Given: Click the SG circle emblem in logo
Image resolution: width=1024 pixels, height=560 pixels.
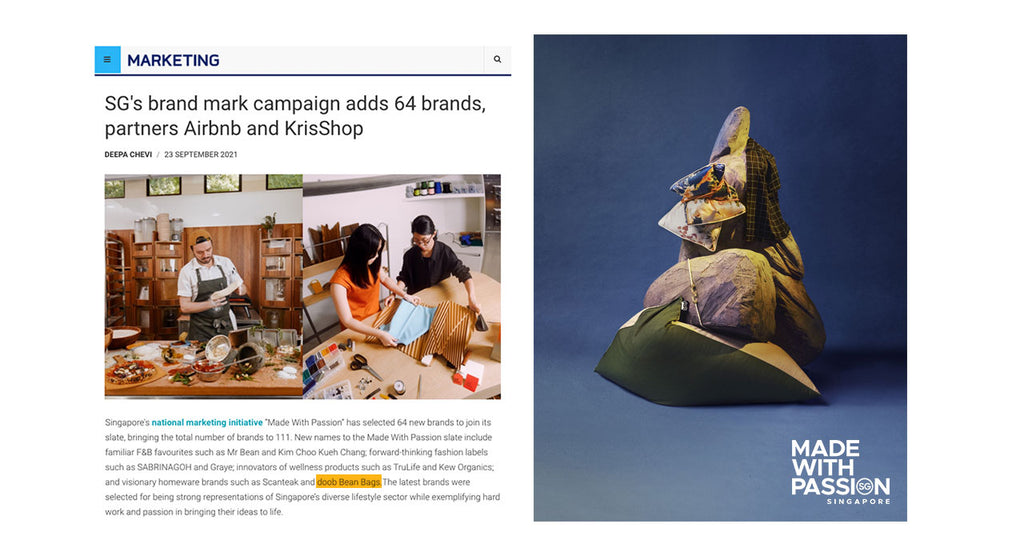Looking at the screenshot, I should 865,486.
